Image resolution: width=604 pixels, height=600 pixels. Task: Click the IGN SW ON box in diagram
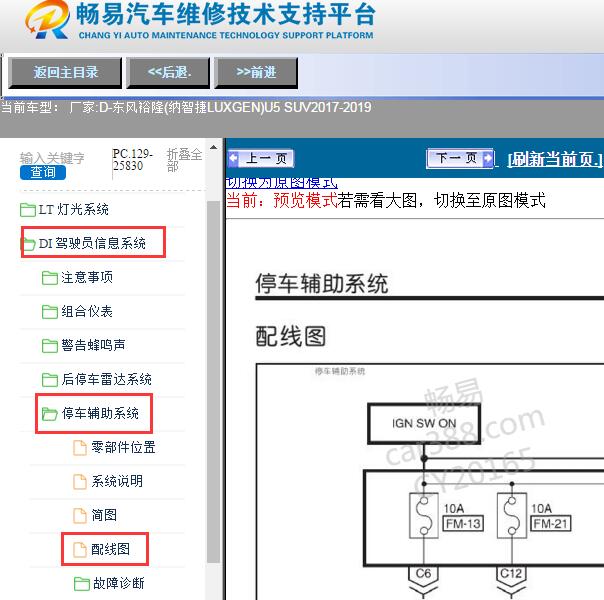424,423
